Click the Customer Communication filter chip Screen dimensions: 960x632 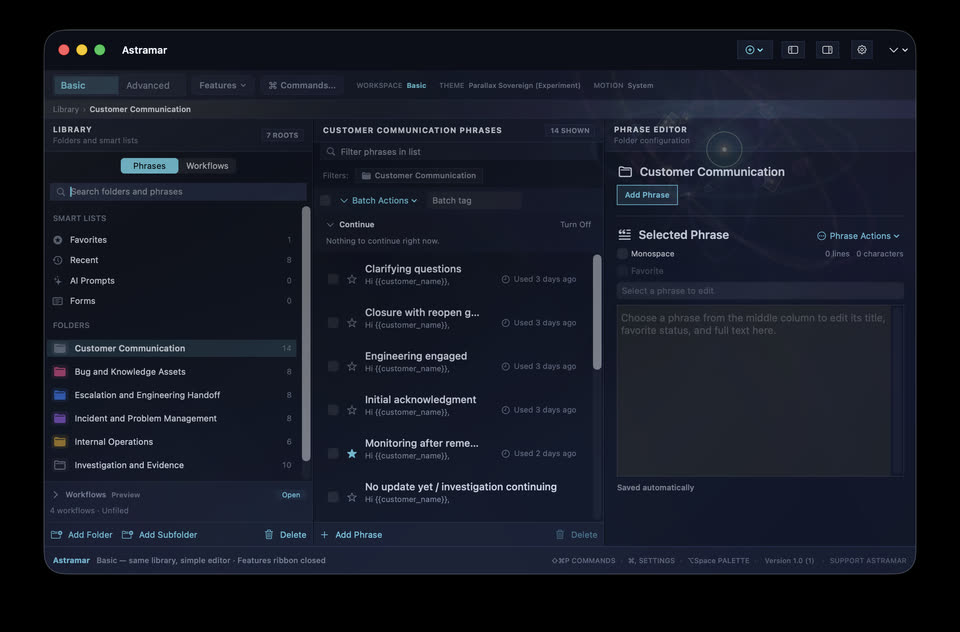419,175
